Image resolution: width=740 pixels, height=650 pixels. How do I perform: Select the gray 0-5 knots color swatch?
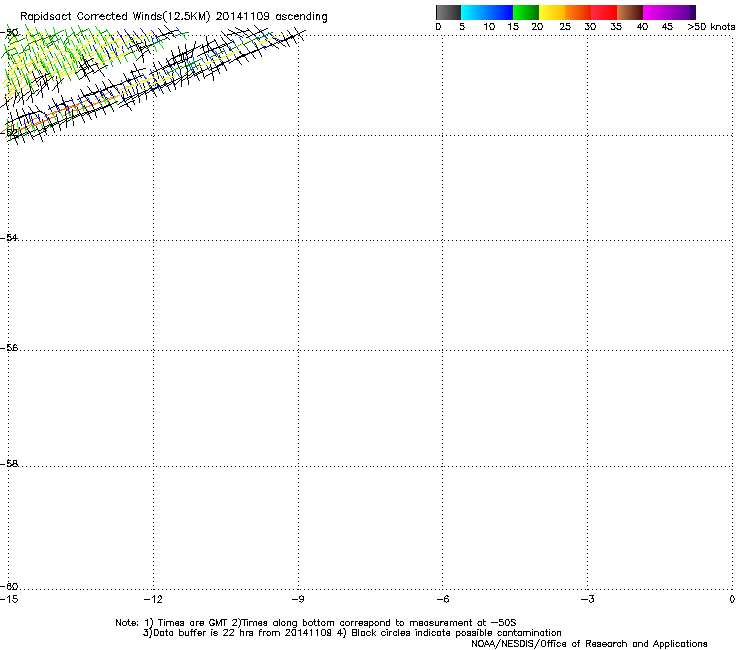[448, 12]
